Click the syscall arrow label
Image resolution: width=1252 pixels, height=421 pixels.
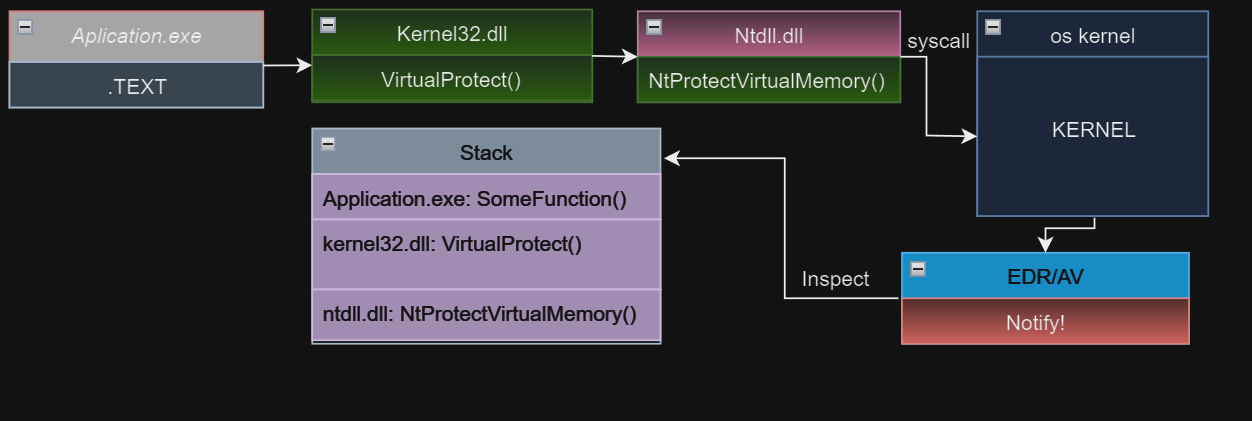point(938,42)
